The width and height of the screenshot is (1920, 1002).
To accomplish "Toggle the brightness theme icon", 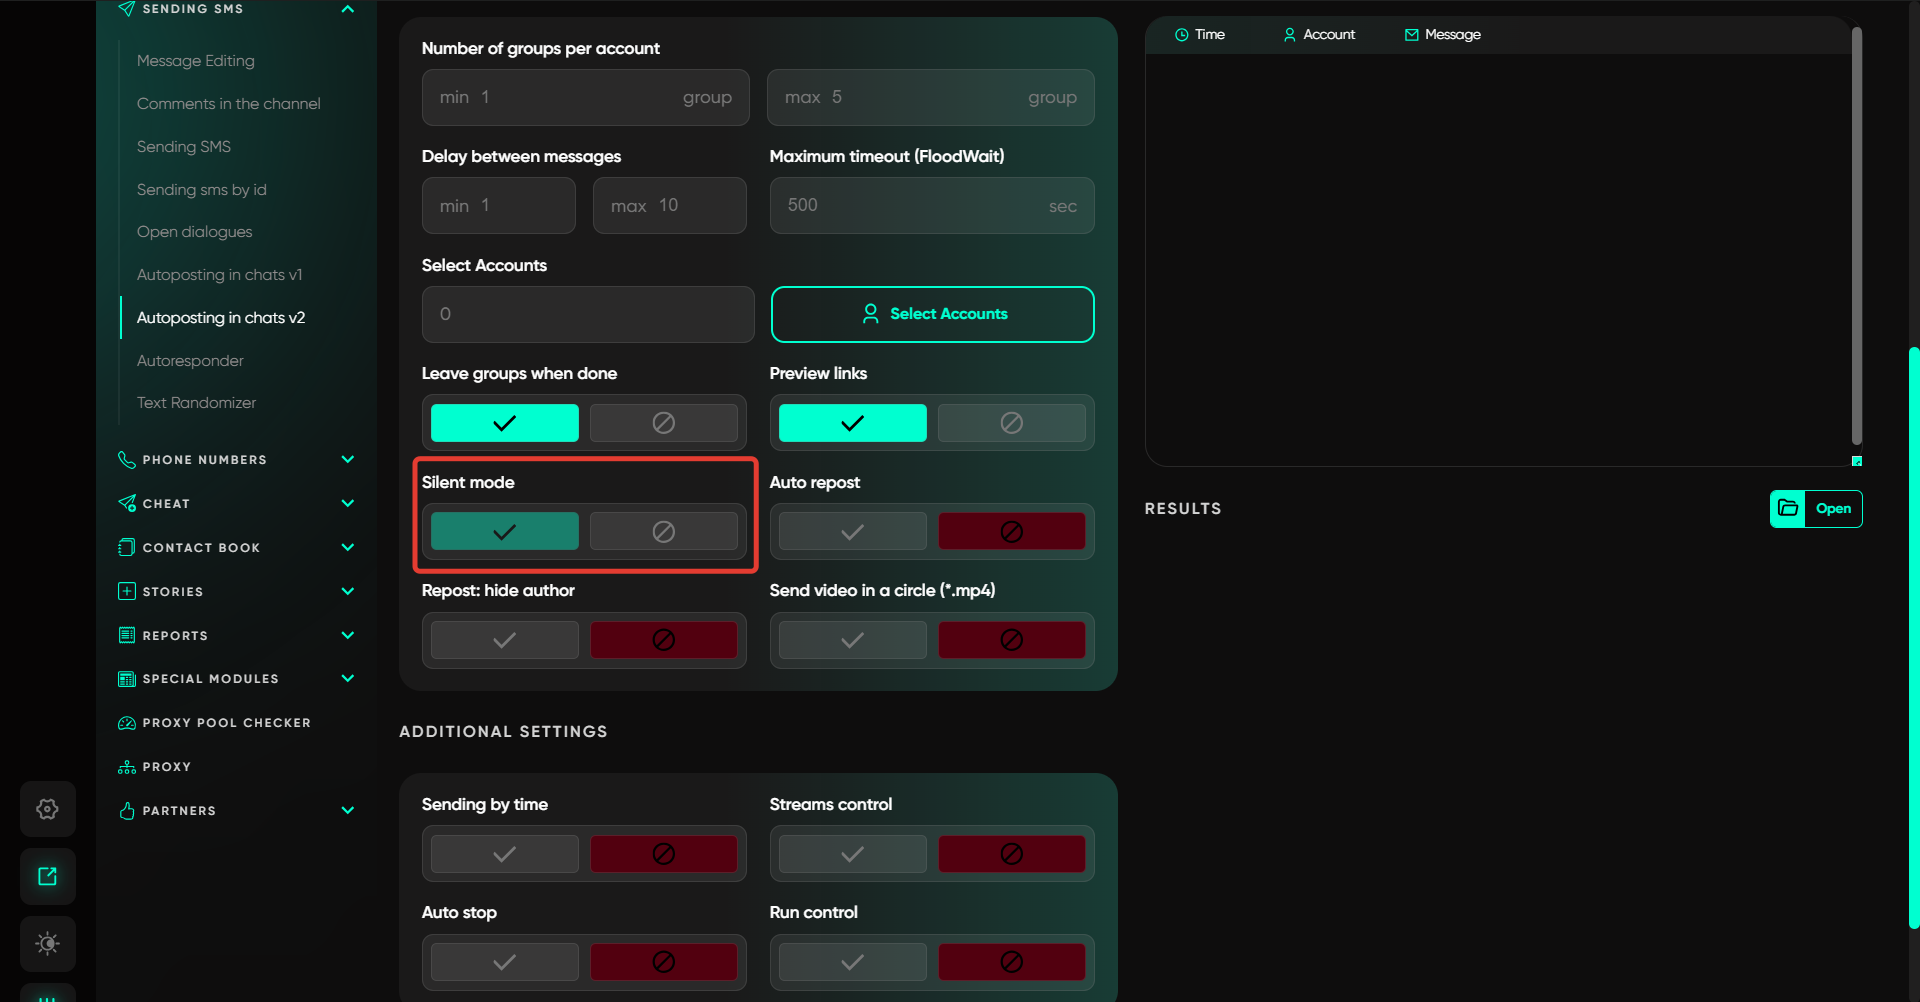I will click(x=47, y=943).
